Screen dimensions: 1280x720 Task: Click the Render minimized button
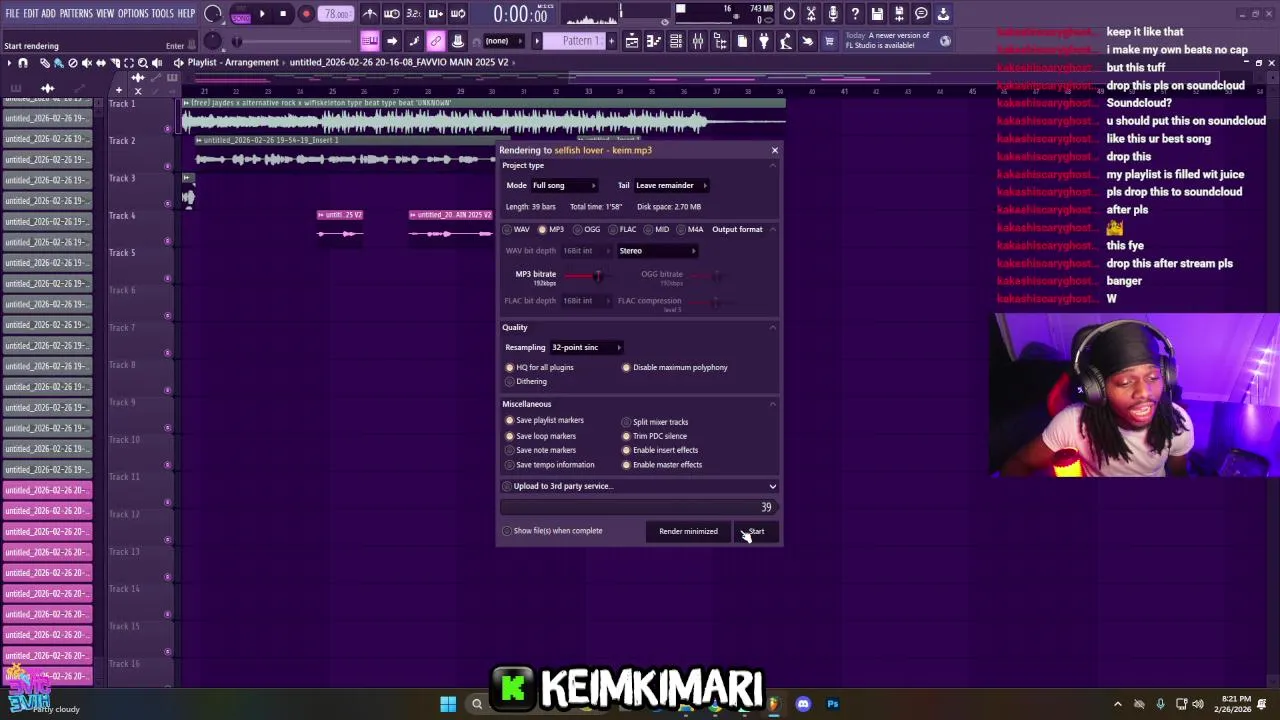[688, 531]
